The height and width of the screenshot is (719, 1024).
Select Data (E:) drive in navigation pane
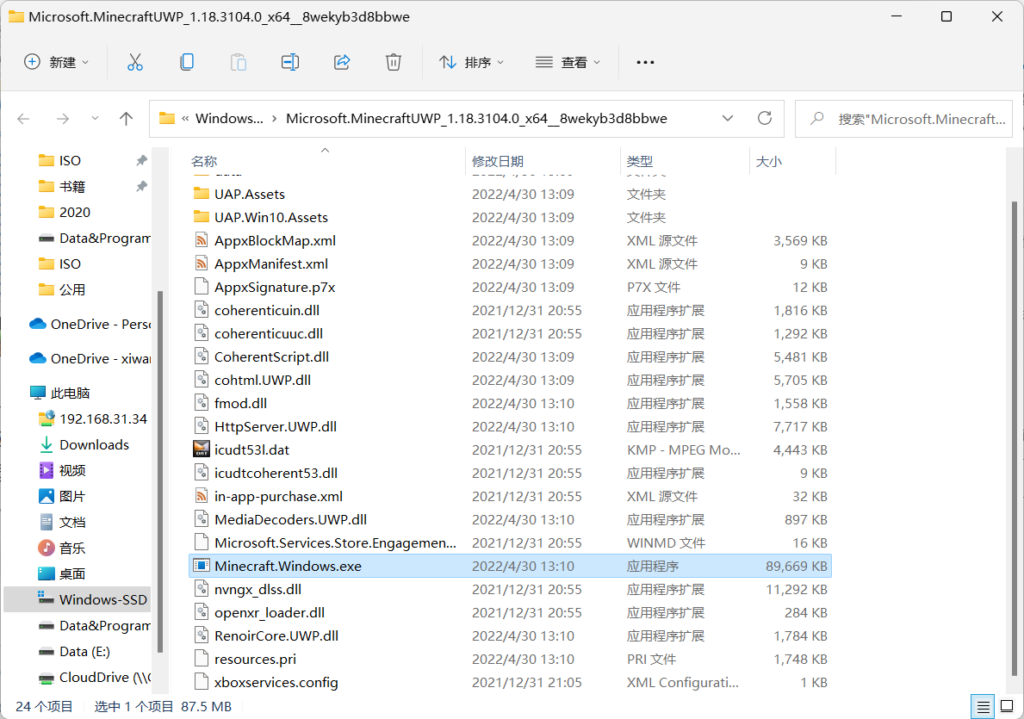click(84, 652)
